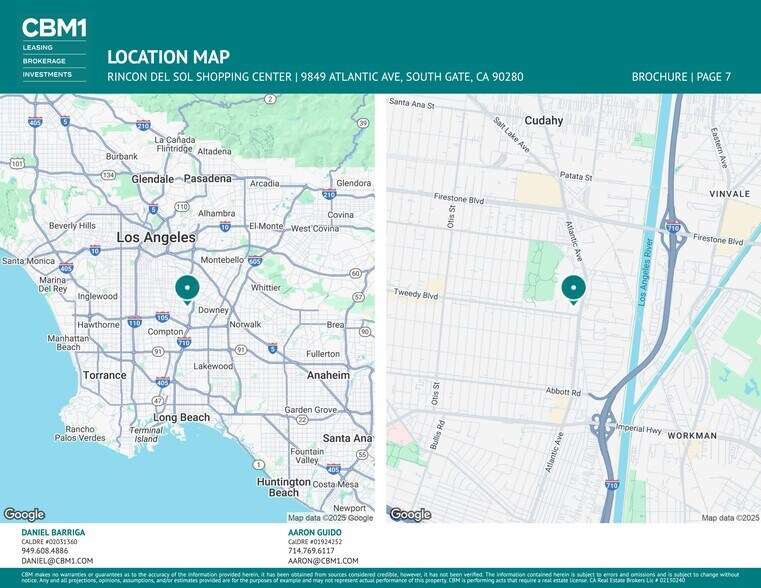Click the Route 1 shield near Huntington Beach
This screenshot has height=588, width=761.
coord(258,464)
